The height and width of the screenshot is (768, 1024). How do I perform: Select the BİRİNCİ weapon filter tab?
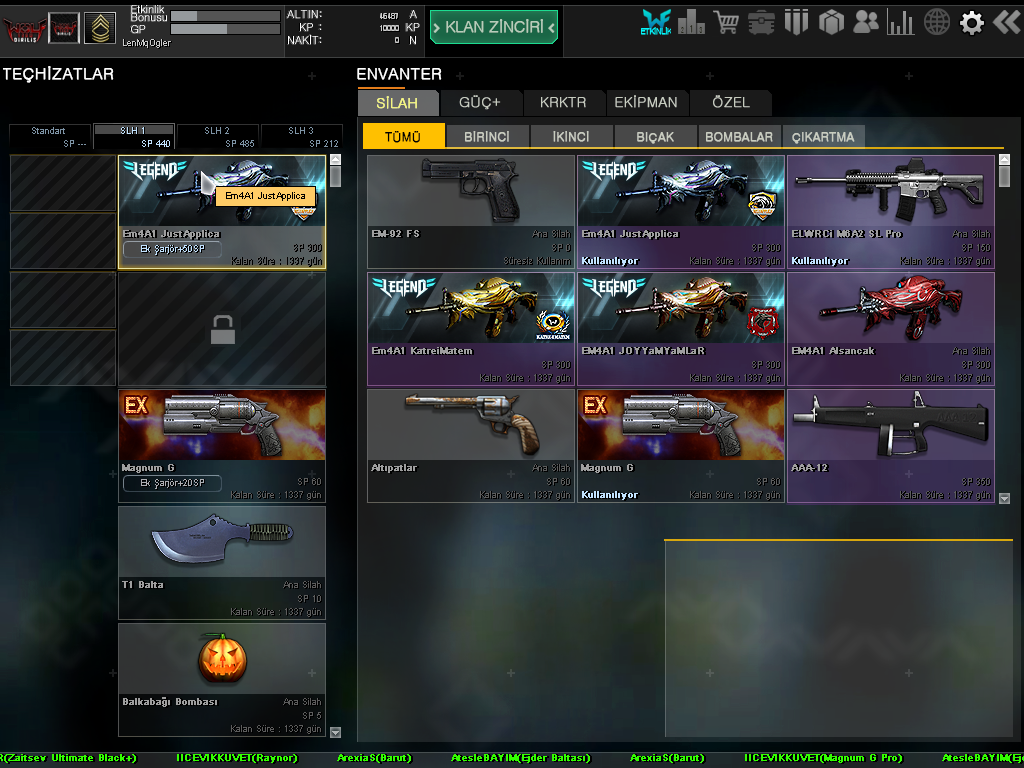[487, 136]
